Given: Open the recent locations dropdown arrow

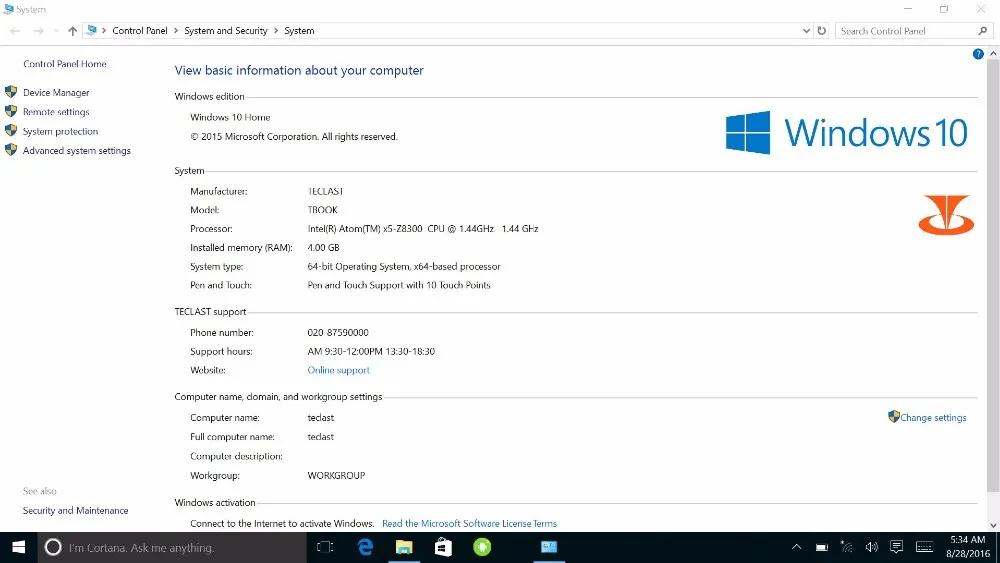Looking at the screenshot, I should [56, 31].
